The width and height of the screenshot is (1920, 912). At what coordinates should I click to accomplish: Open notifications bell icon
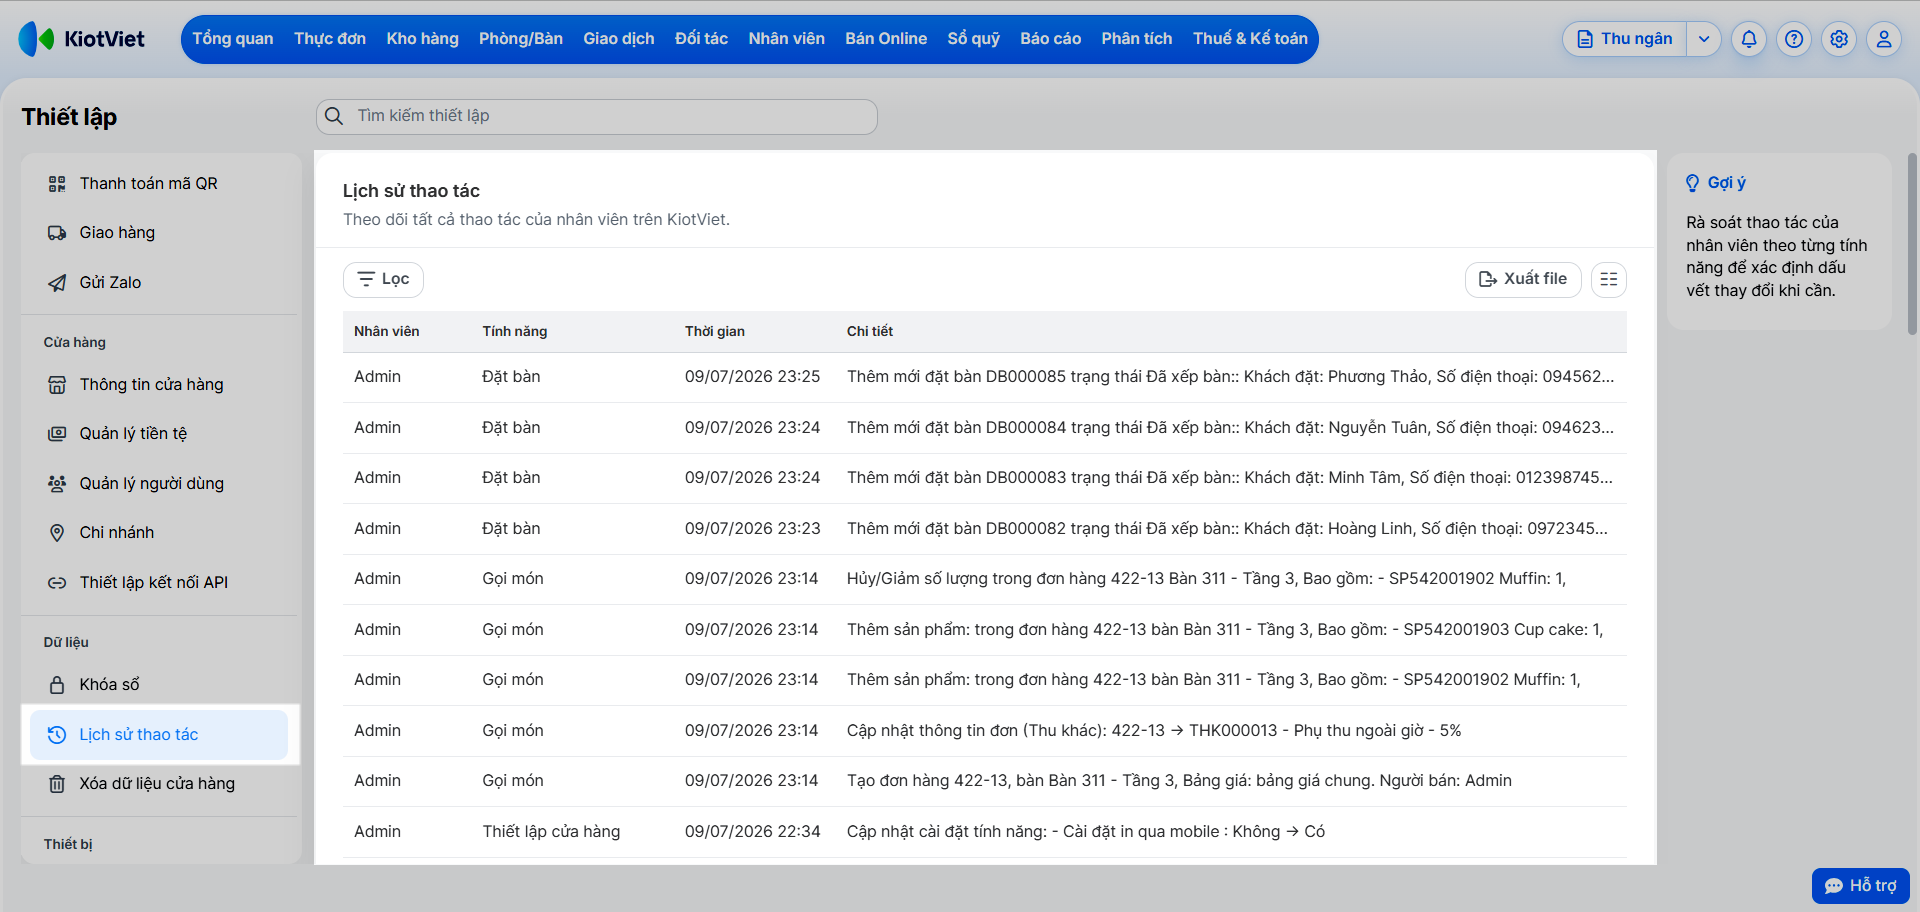pos(1749,39)
